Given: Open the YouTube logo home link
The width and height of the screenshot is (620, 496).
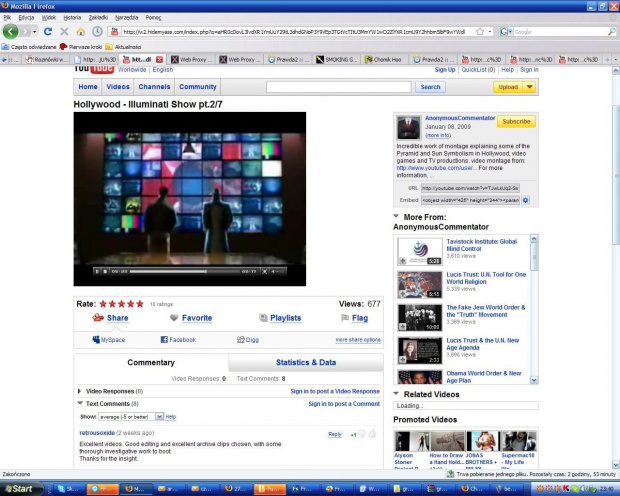Looking at the screenshot, I should tap(94, 69).
